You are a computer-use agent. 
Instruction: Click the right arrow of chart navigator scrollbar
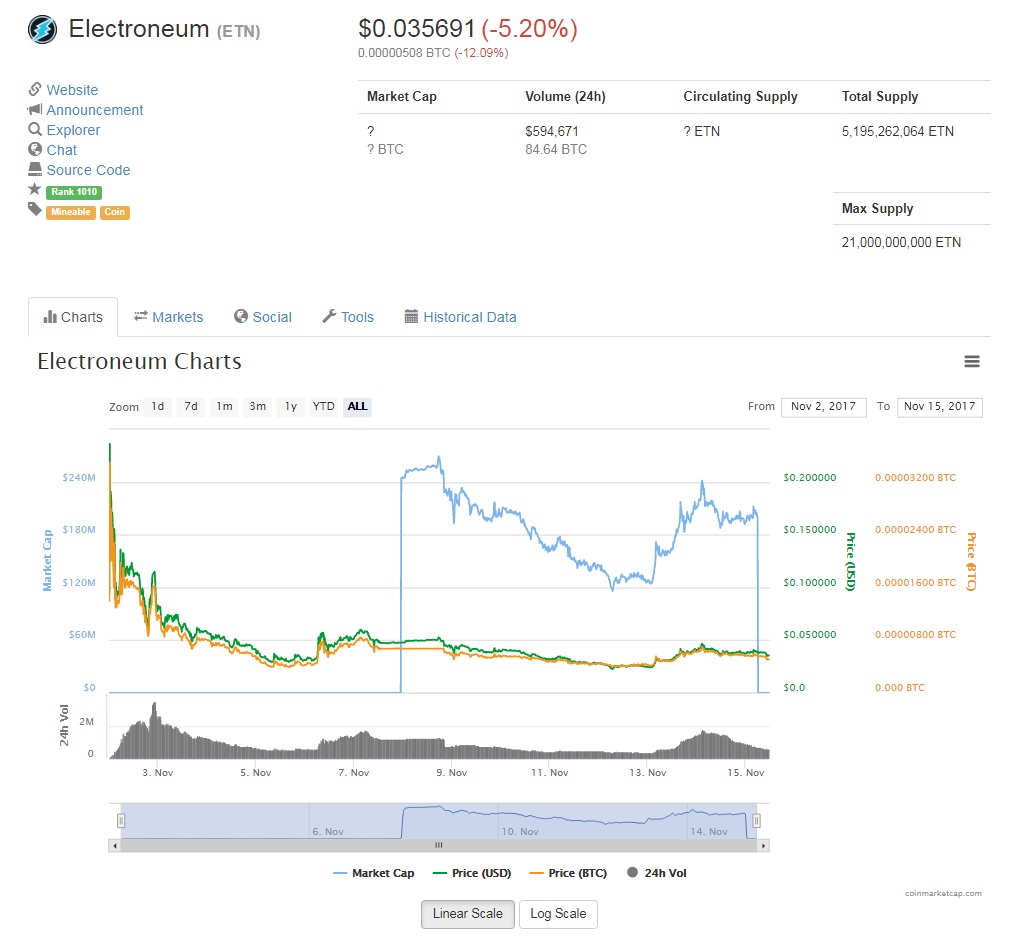pyautogui.click(x=763, y=845)
